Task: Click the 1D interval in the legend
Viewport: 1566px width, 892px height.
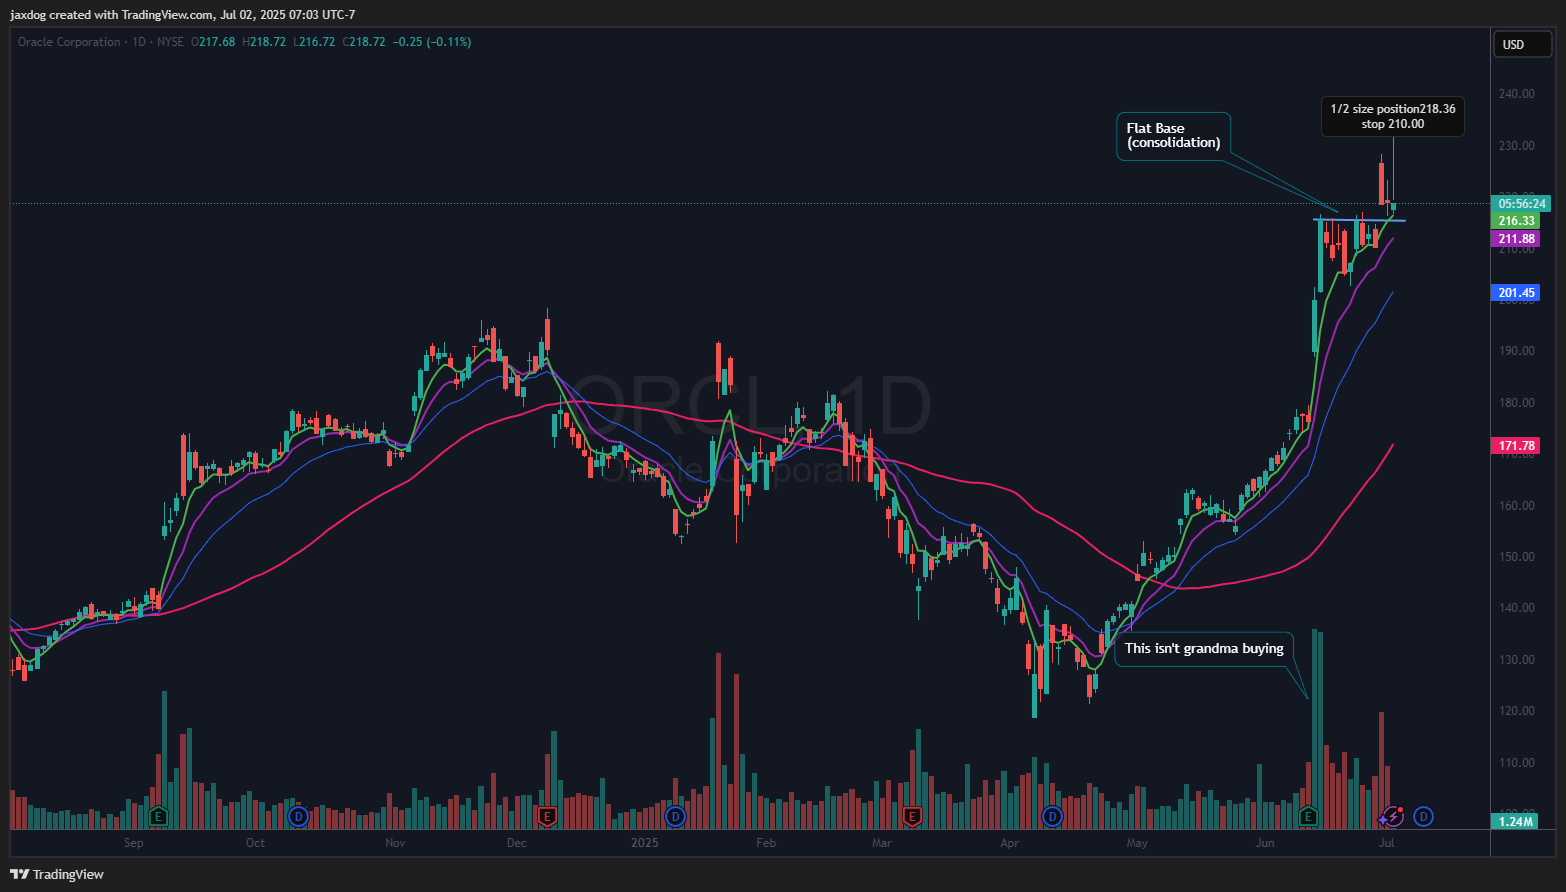Action: tap(139, 42)
